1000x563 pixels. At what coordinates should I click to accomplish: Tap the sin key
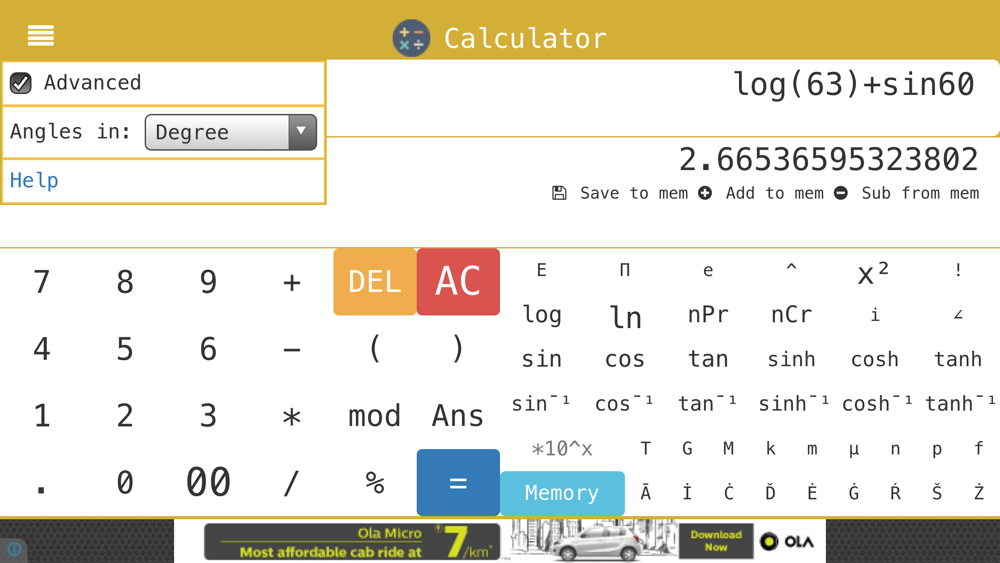[x=541, y=359]
